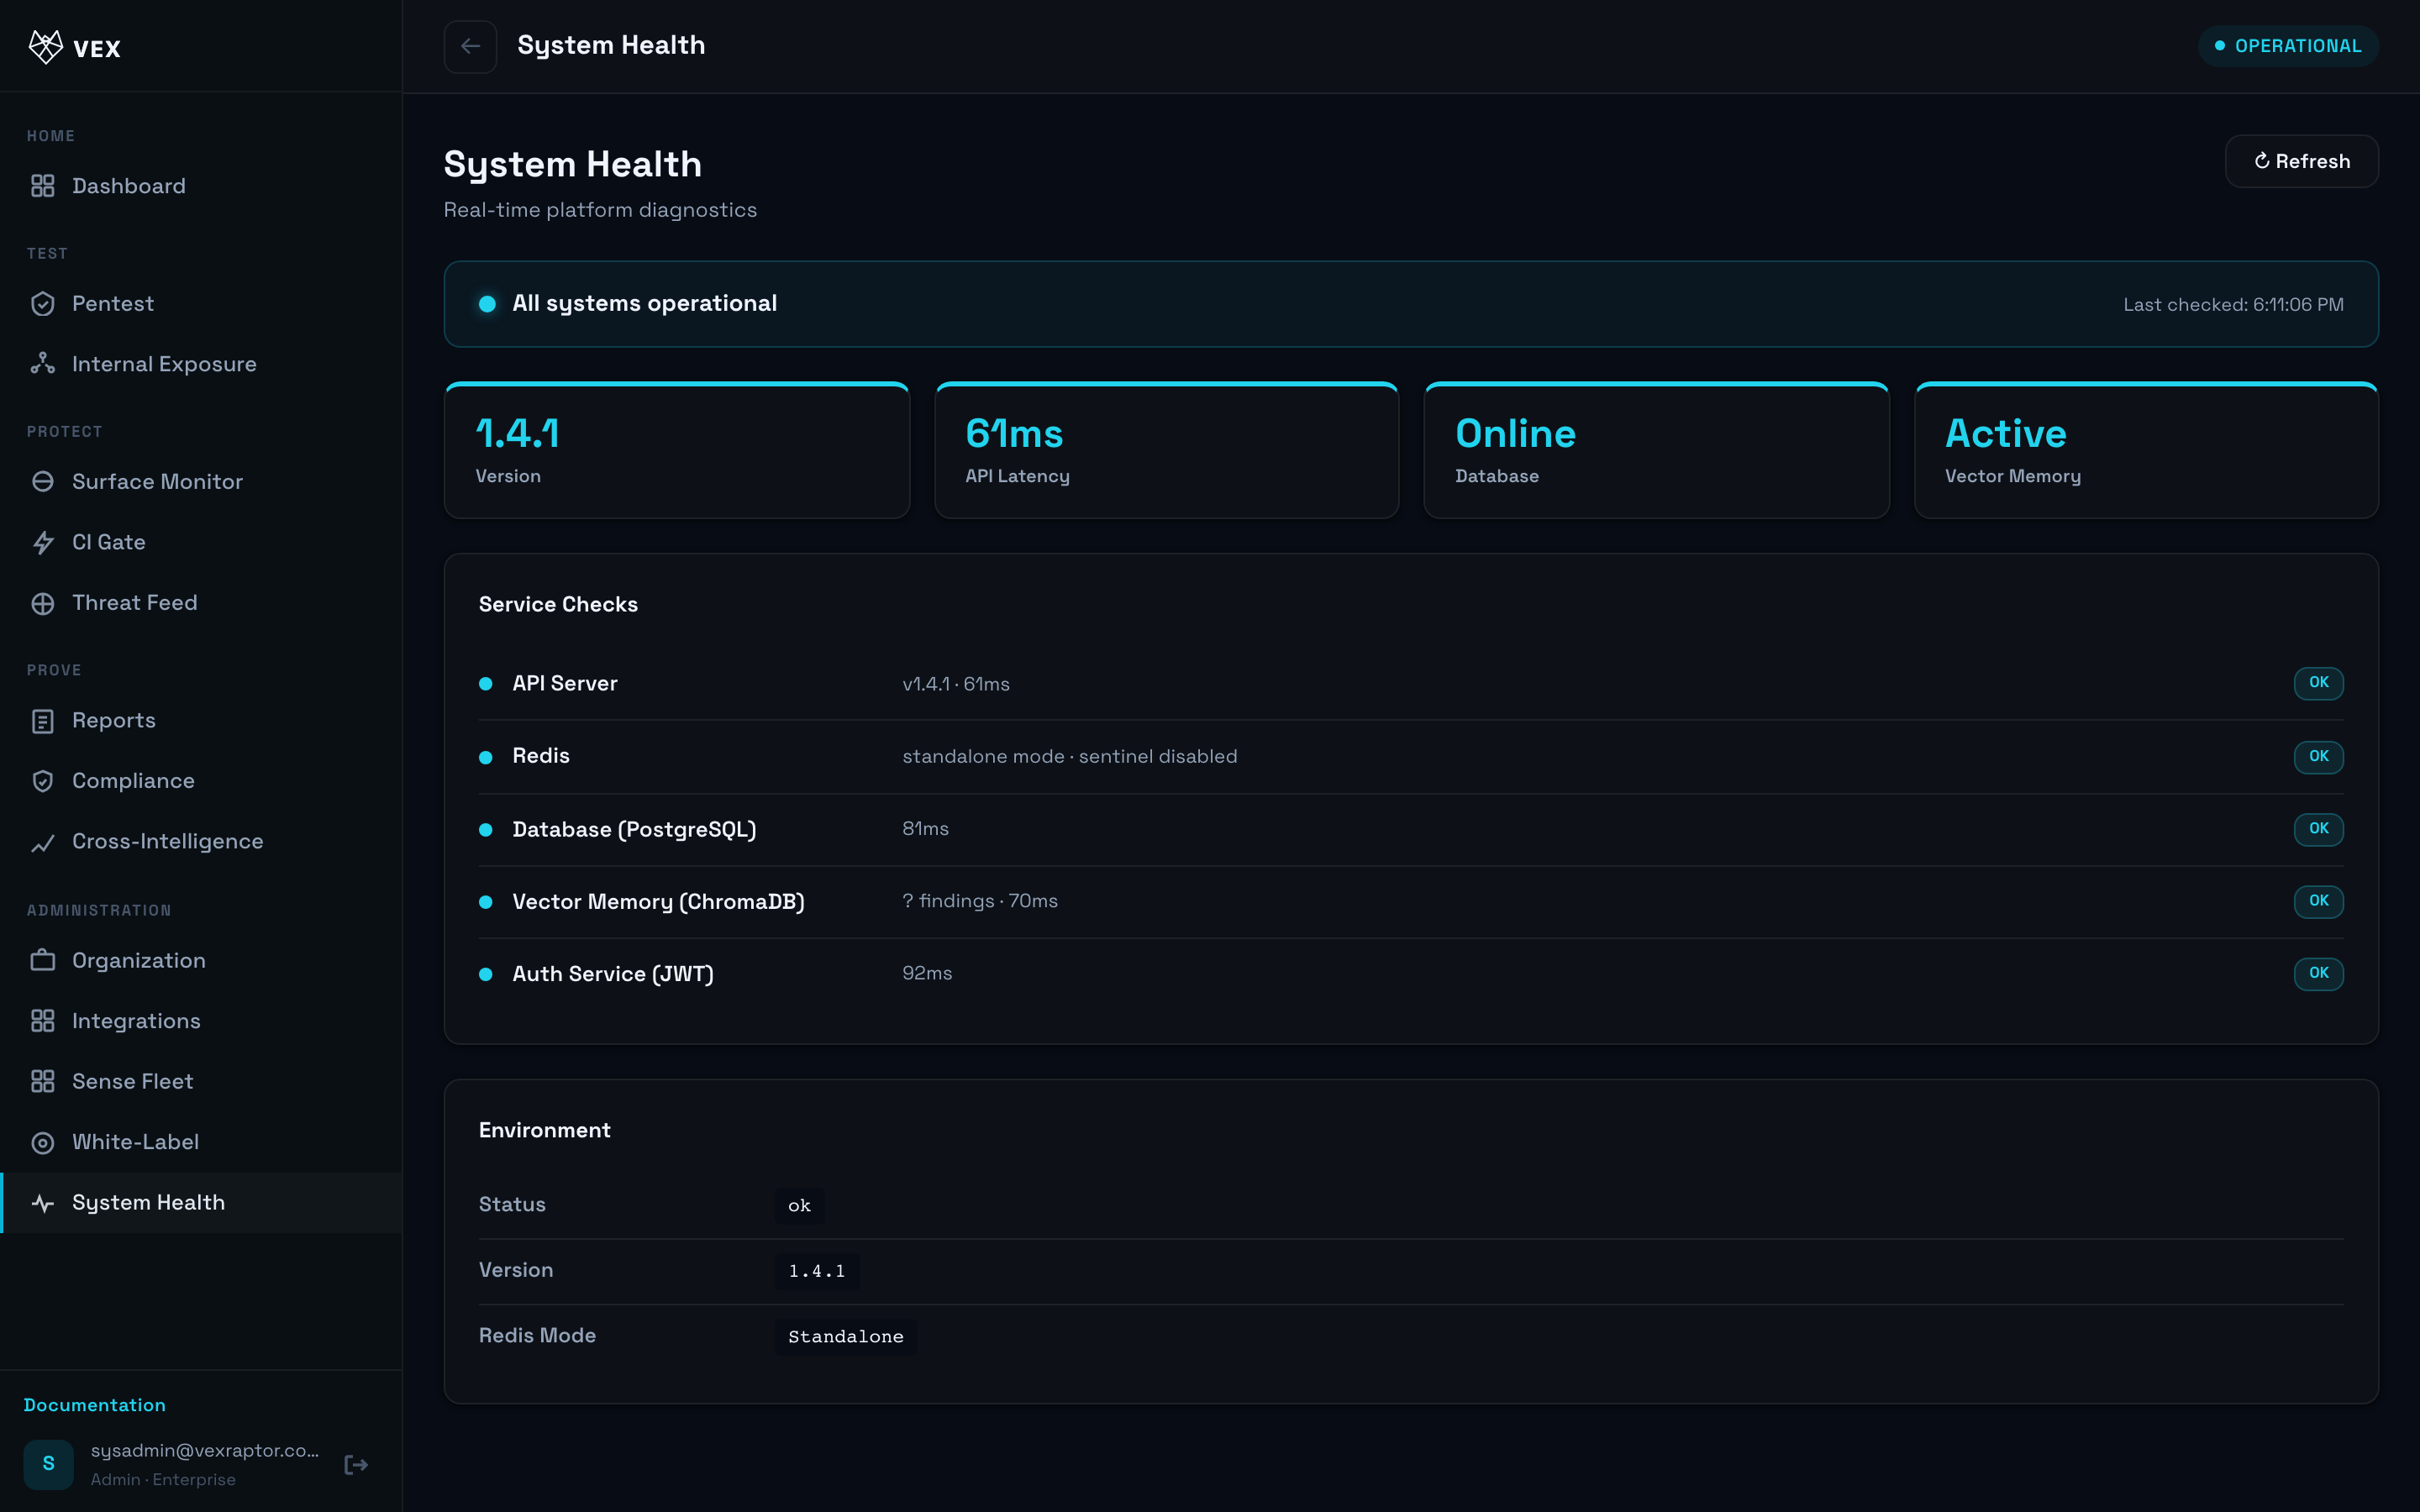Open the Pentest menu item
The height and width of the screenshot is (1512, 2420).
click(x=201, y=304)
